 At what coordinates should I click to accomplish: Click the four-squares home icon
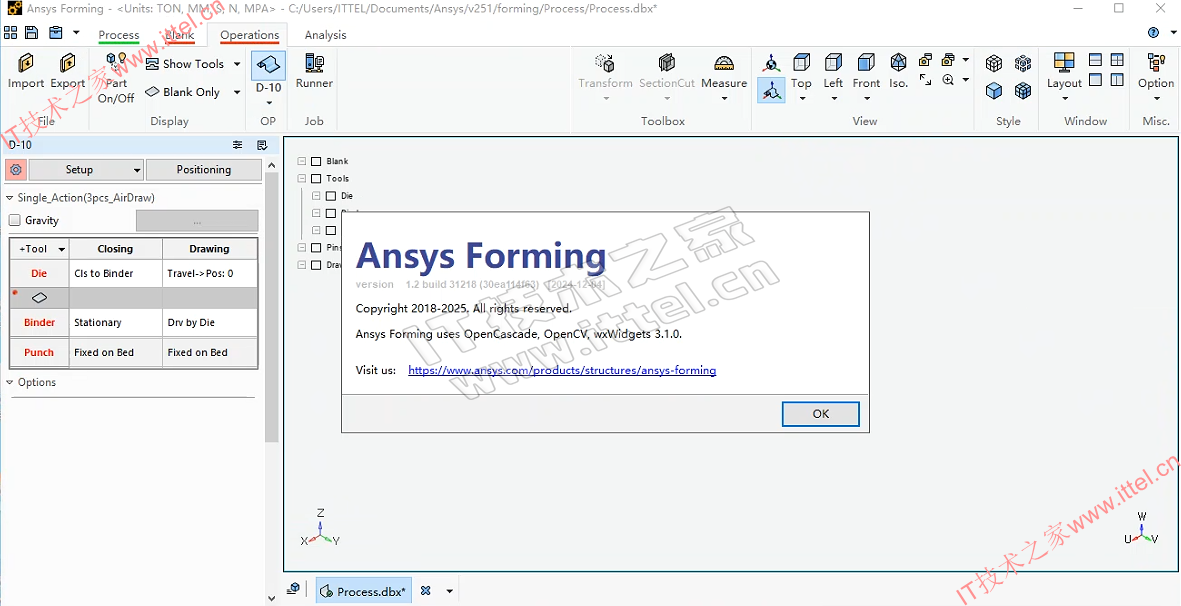[x=11, y=32]
